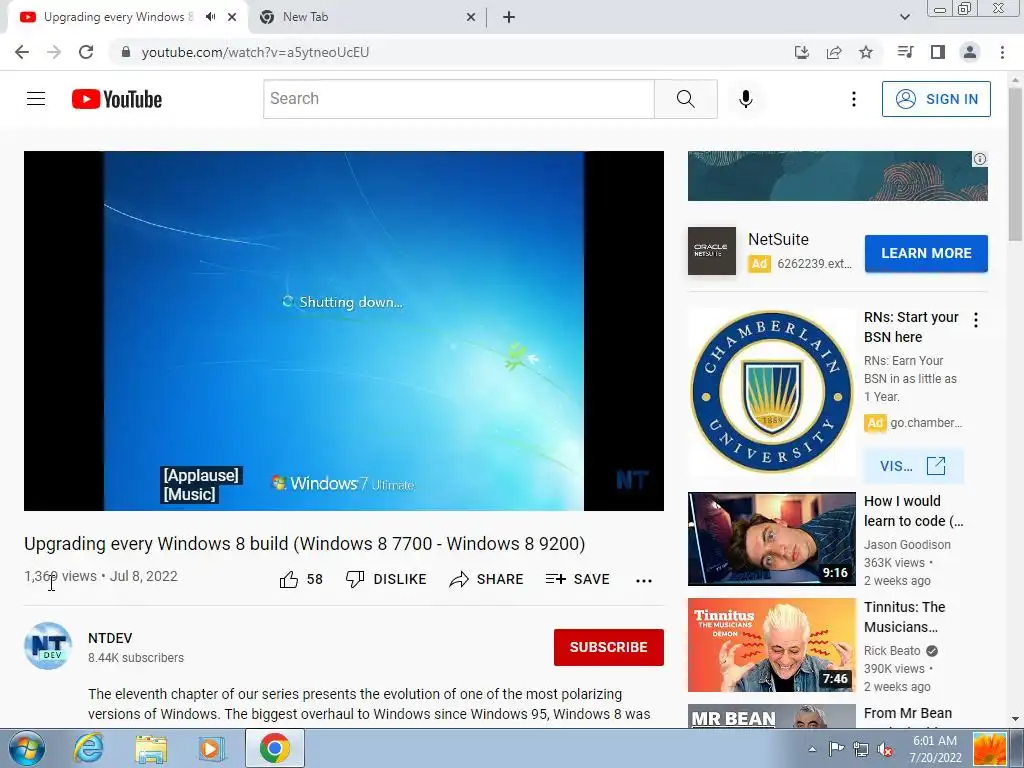Click the NTDEV channel name
This screenshot has height=768, width=1024.
110,638
